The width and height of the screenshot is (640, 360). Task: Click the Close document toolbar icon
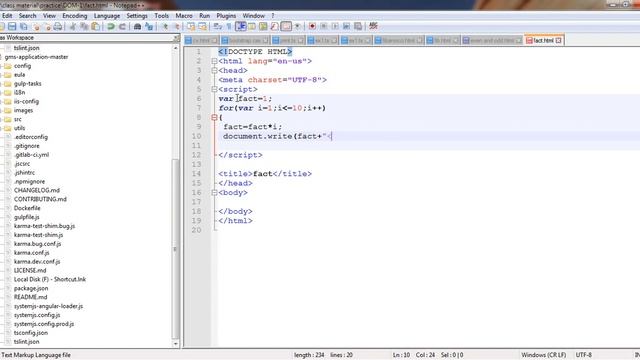click(37, 27)
